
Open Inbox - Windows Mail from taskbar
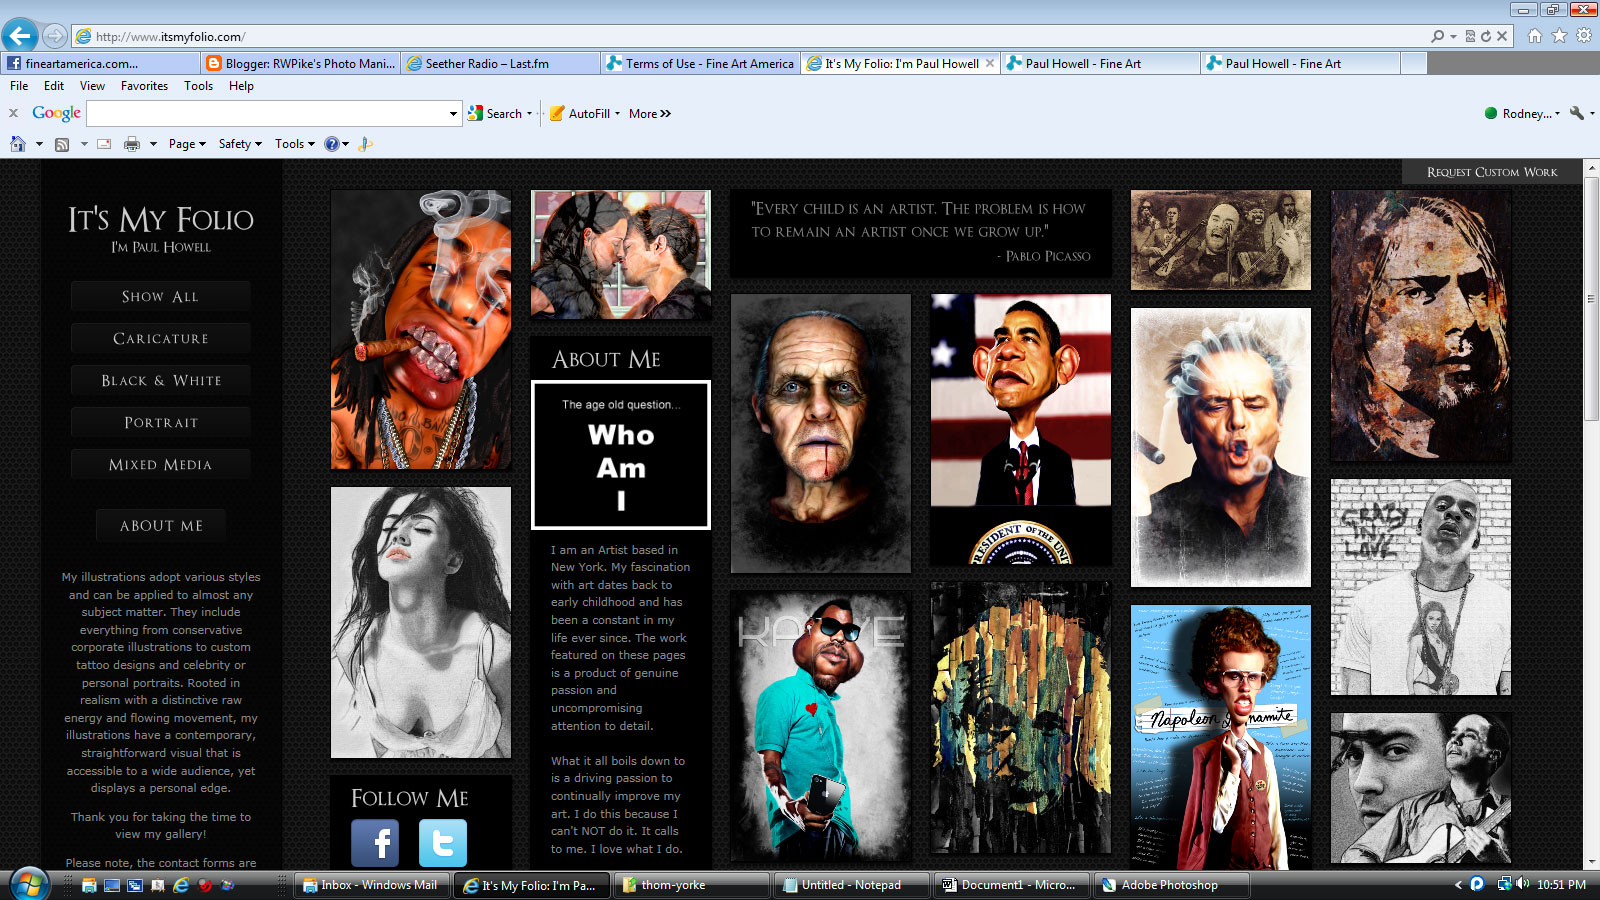(372, 885)
